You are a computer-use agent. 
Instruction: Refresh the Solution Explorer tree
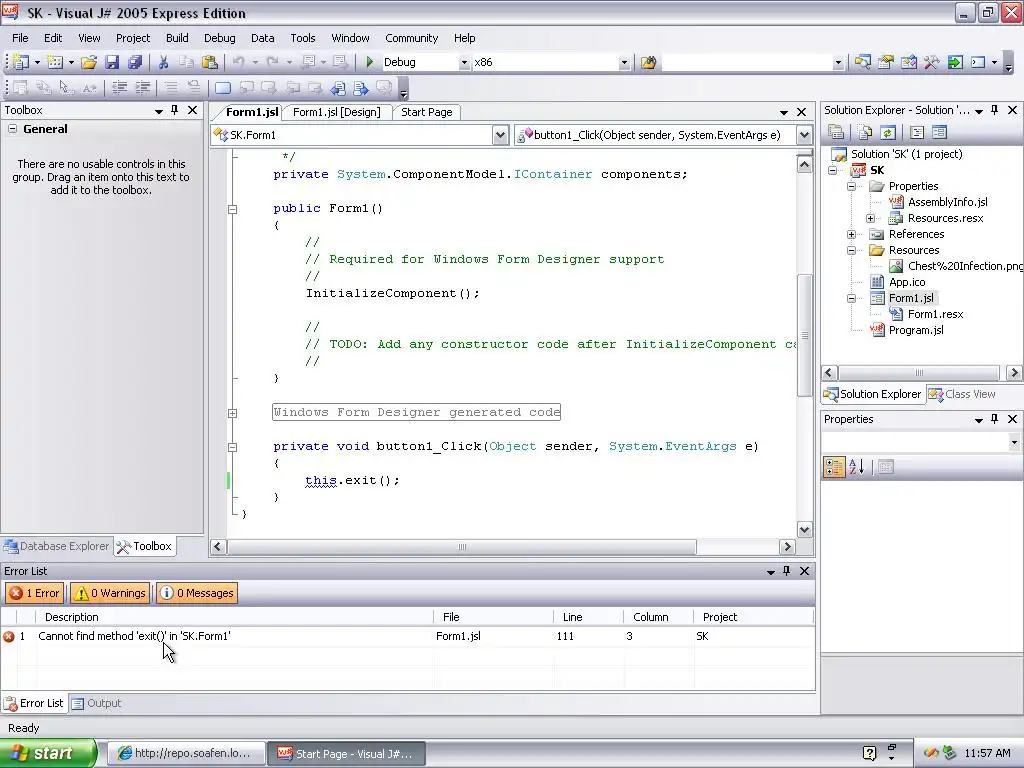tap(887, 133)
